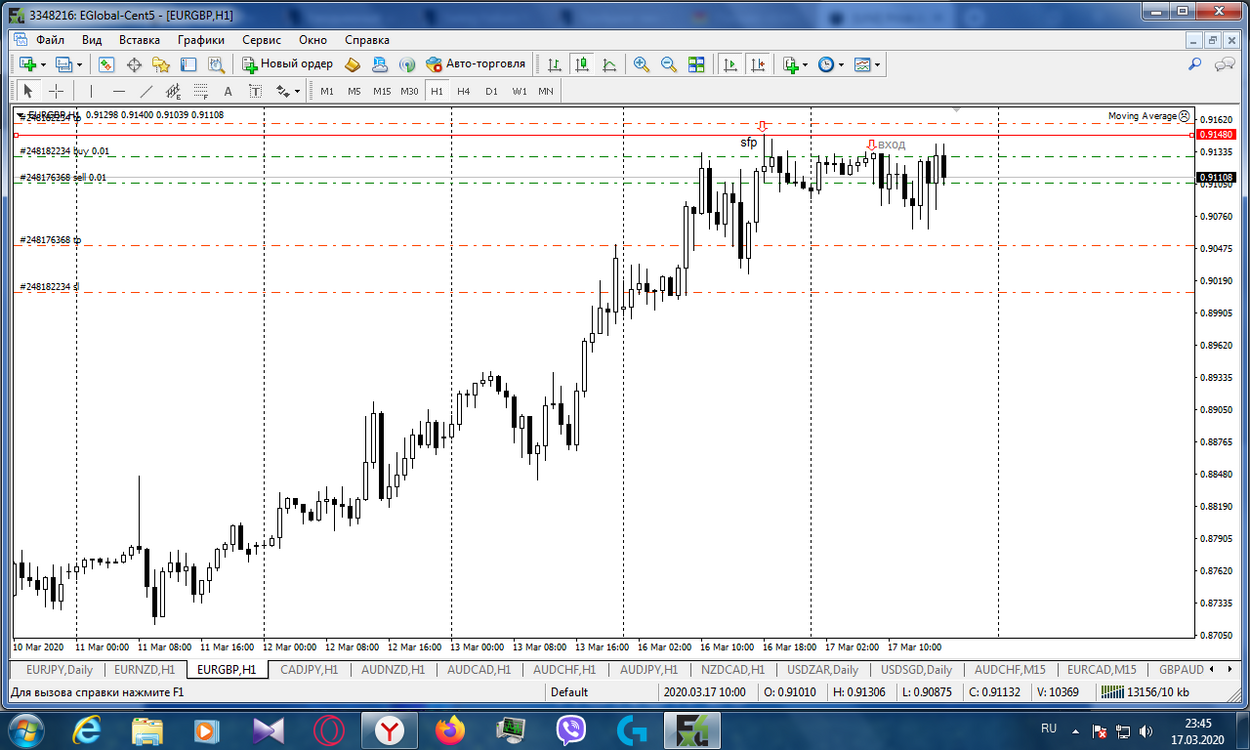Switch chart to line chart
Screen dimensions: 1250x750
[x=609, y=64]
